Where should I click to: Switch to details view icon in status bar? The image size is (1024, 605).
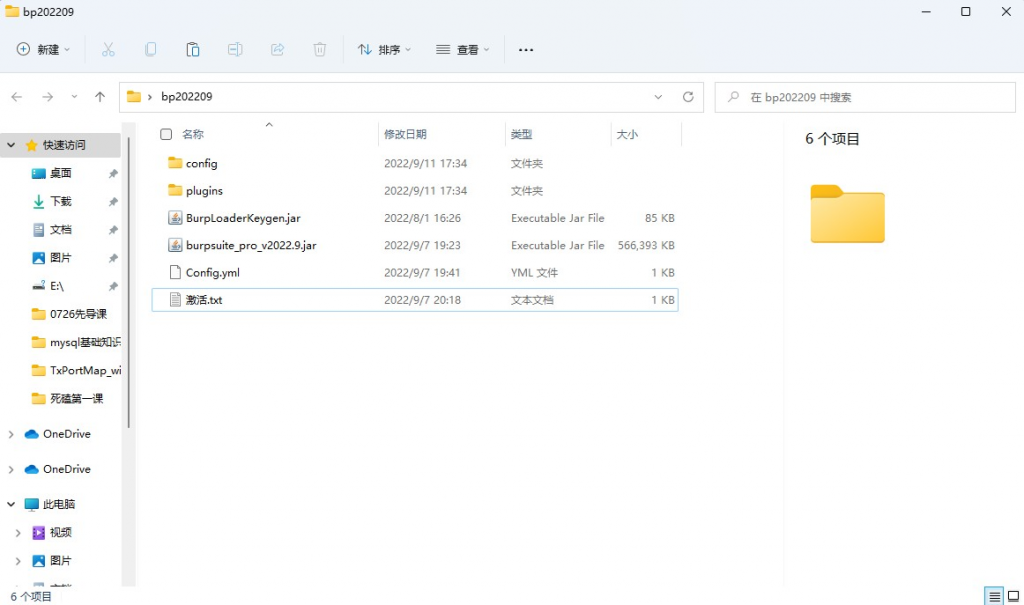[x=994, y=596]
